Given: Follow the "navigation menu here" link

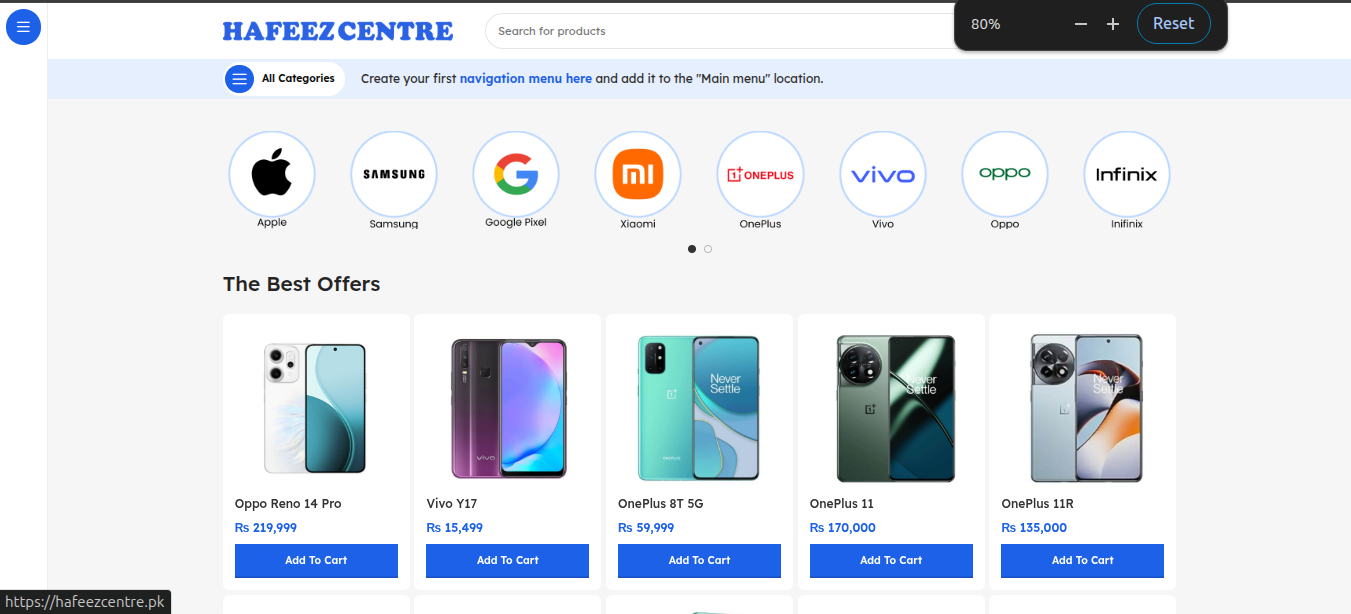Looking at the screenshot, I should [526, 79].
